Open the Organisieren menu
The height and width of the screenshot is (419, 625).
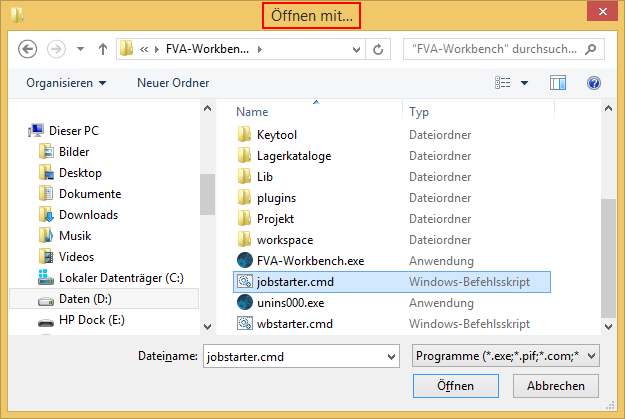[66, 83]
